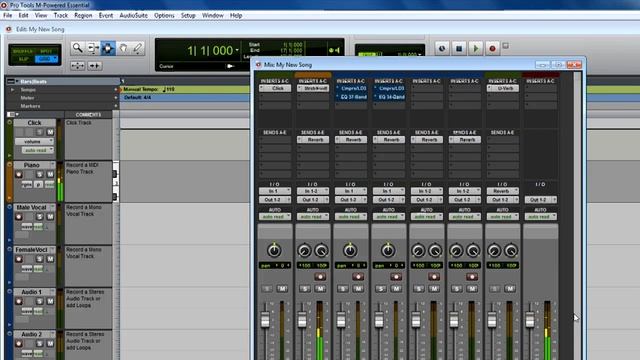Screen dimensions: 640x360
Task: Add a tempo change with Tempo plus
Action: [x=116, y=90]
